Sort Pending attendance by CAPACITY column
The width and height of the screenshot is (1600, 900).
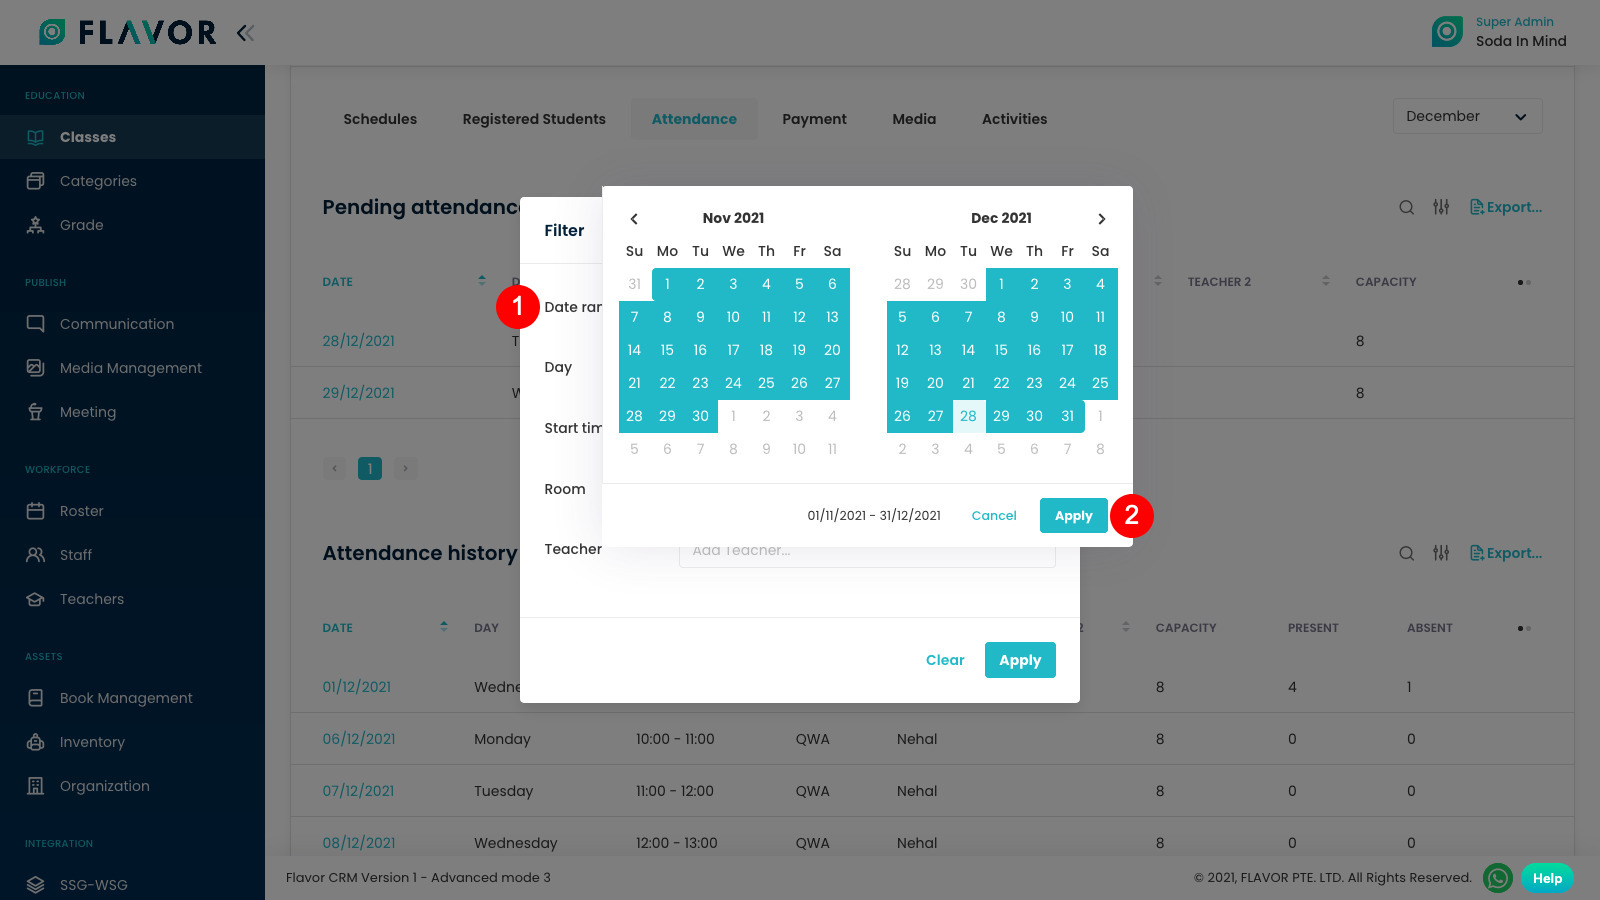(x=1386, y=282)
